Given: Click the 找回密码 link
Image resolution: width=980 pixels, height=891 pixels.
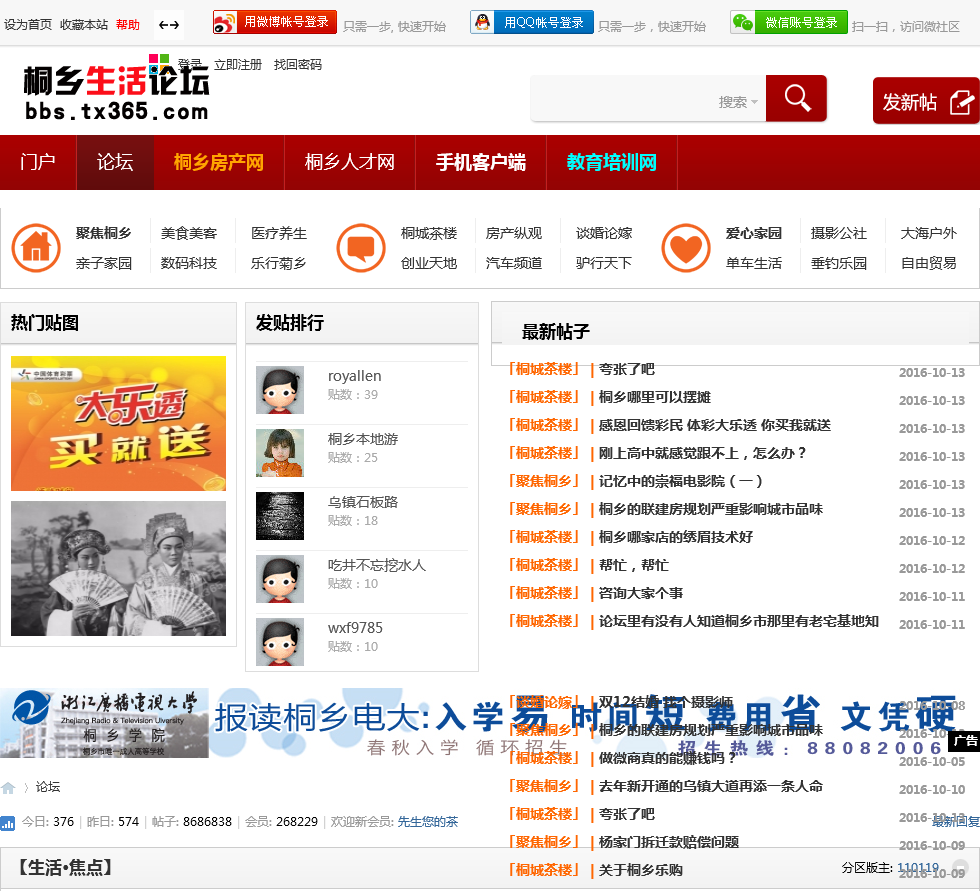Looking at the screenshot, I should (298, 65).
